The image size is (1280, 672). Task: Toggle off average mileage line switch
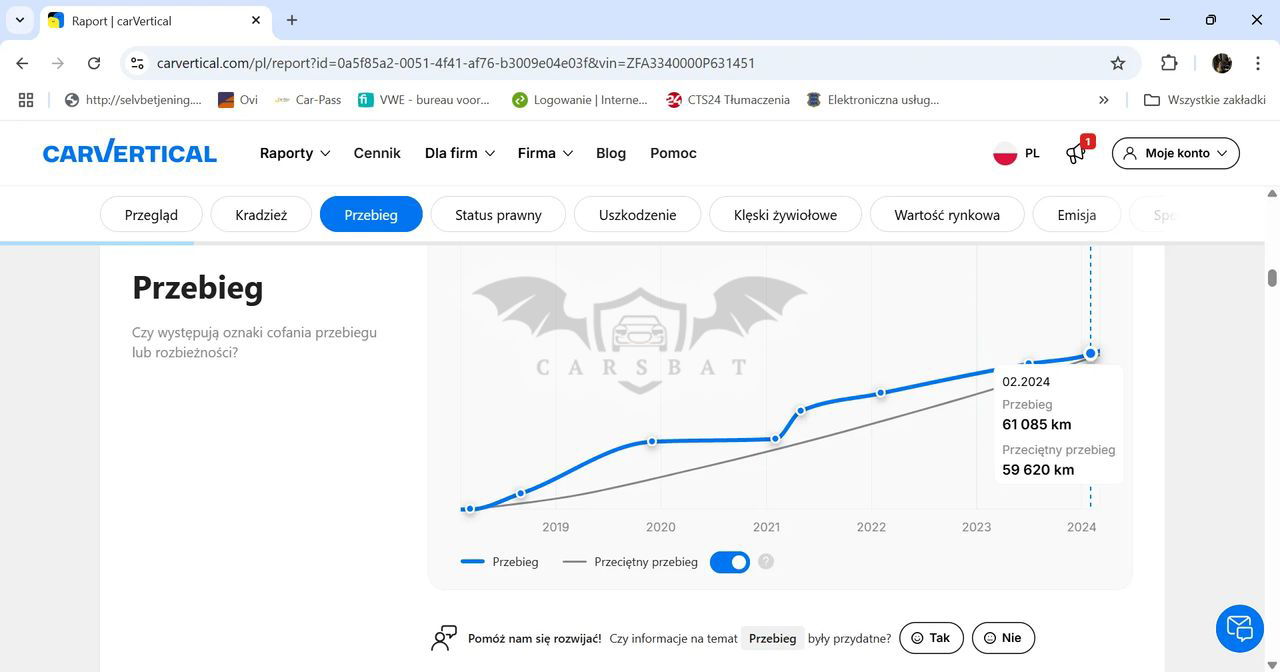click(730, 562)
